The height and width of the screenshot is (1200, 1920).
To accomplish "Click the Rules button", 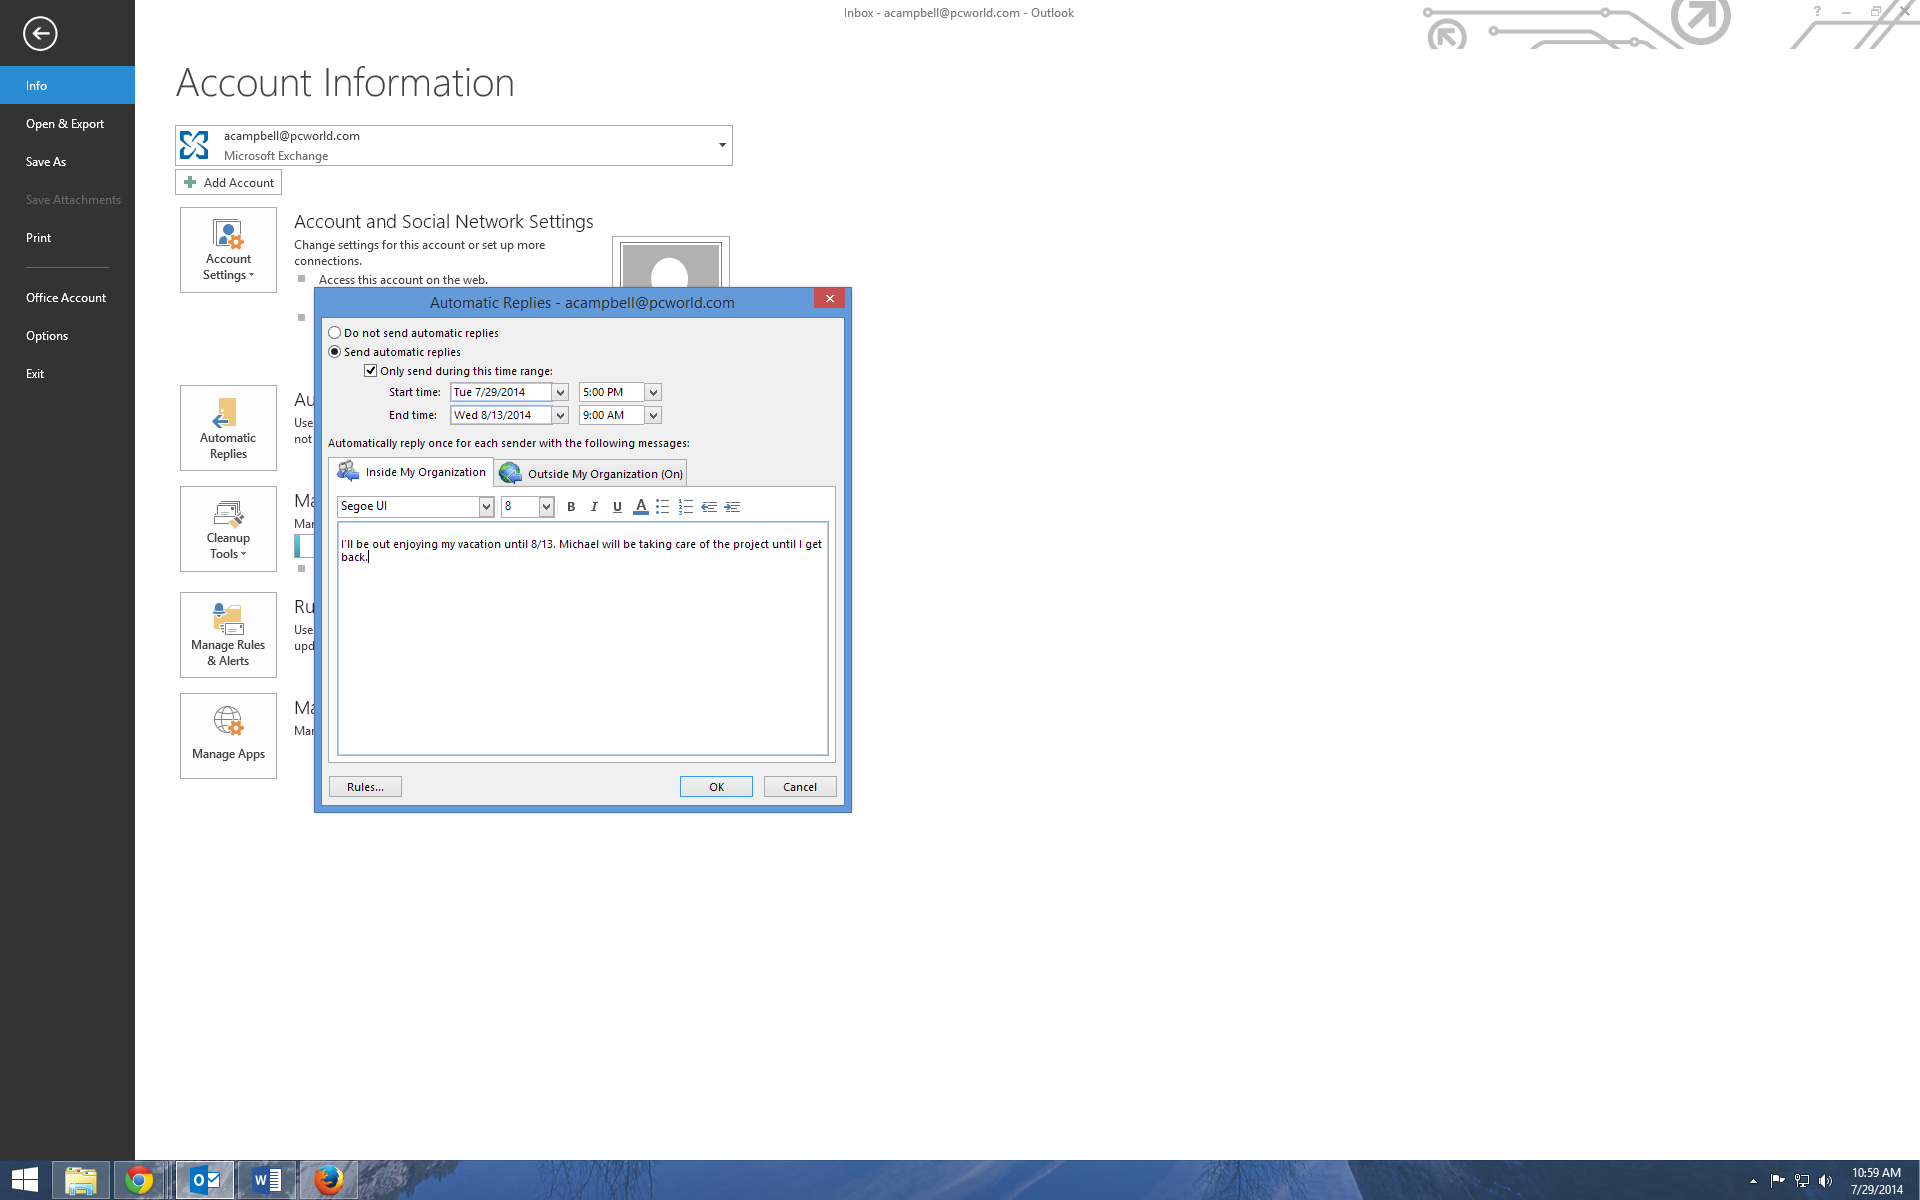I will pos(365,785).
